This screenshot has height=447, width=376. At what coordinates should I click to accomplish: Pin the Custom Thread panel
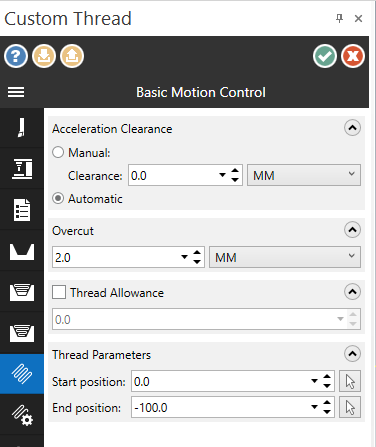339,18
